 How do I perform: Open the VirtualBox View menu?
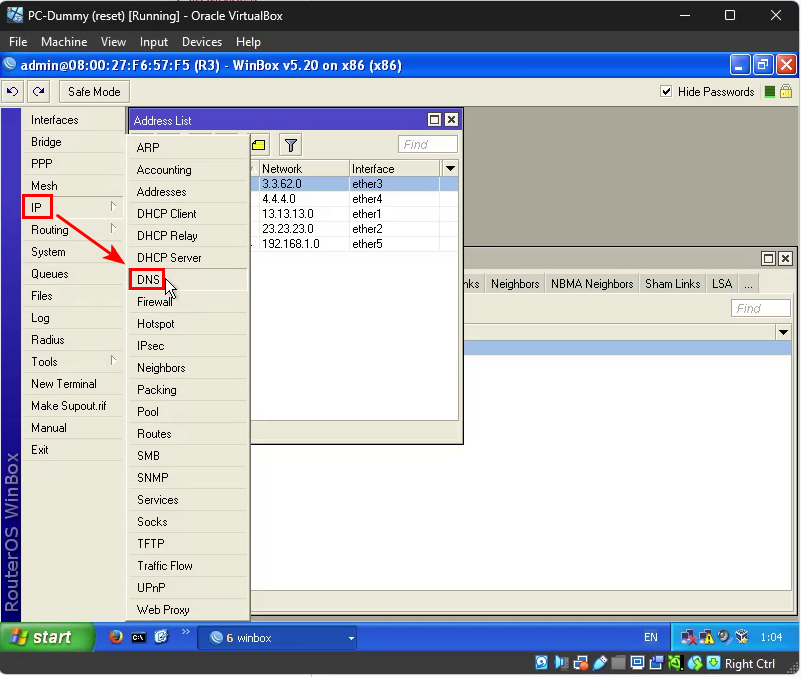113,42
